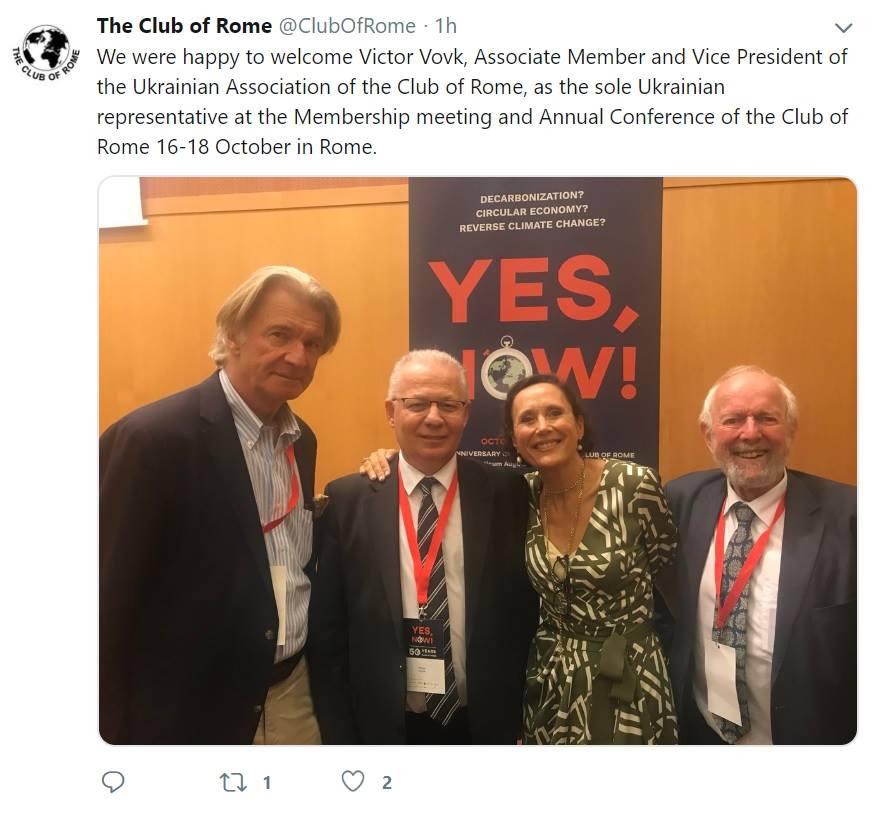Visit the @ClubOfRome handle link

(348, 26)
